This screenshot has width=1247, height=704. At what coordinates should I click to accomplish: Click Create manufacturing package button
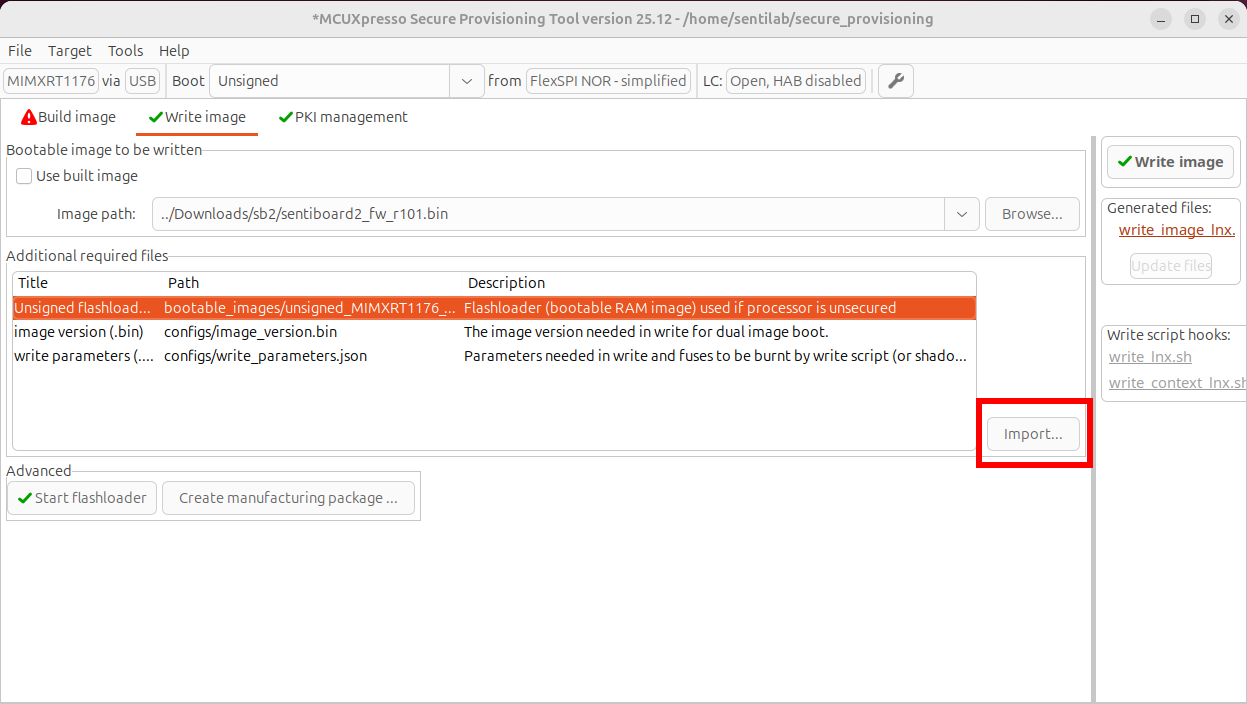(288, 498)
